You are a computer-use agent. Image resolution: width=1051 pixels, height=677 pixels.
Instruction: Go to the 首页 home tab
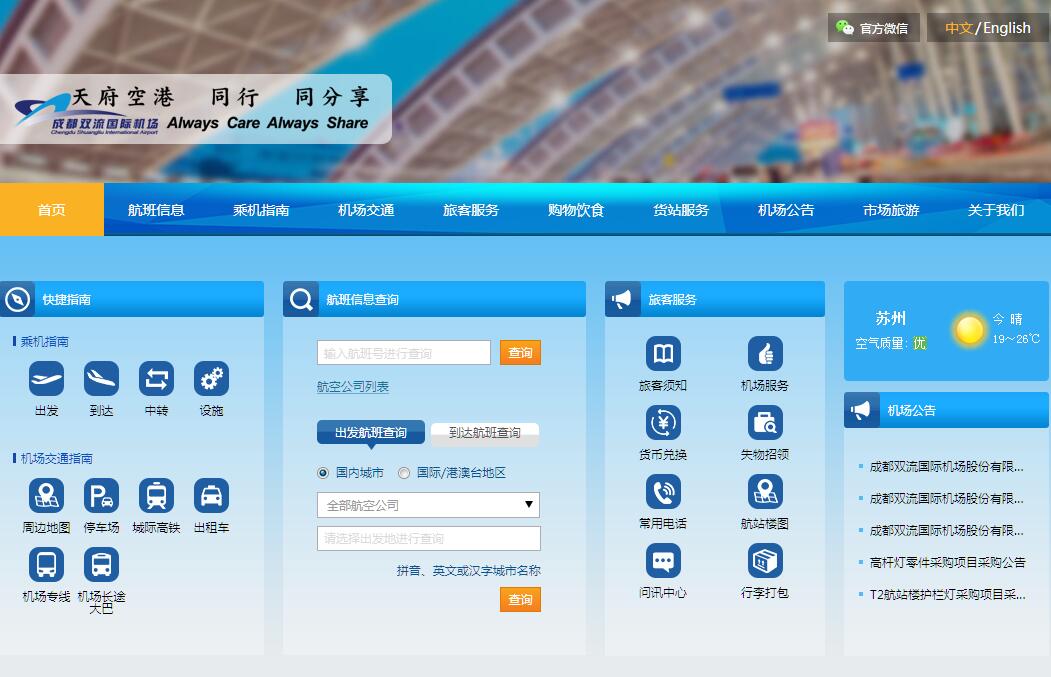click(52, 210)
